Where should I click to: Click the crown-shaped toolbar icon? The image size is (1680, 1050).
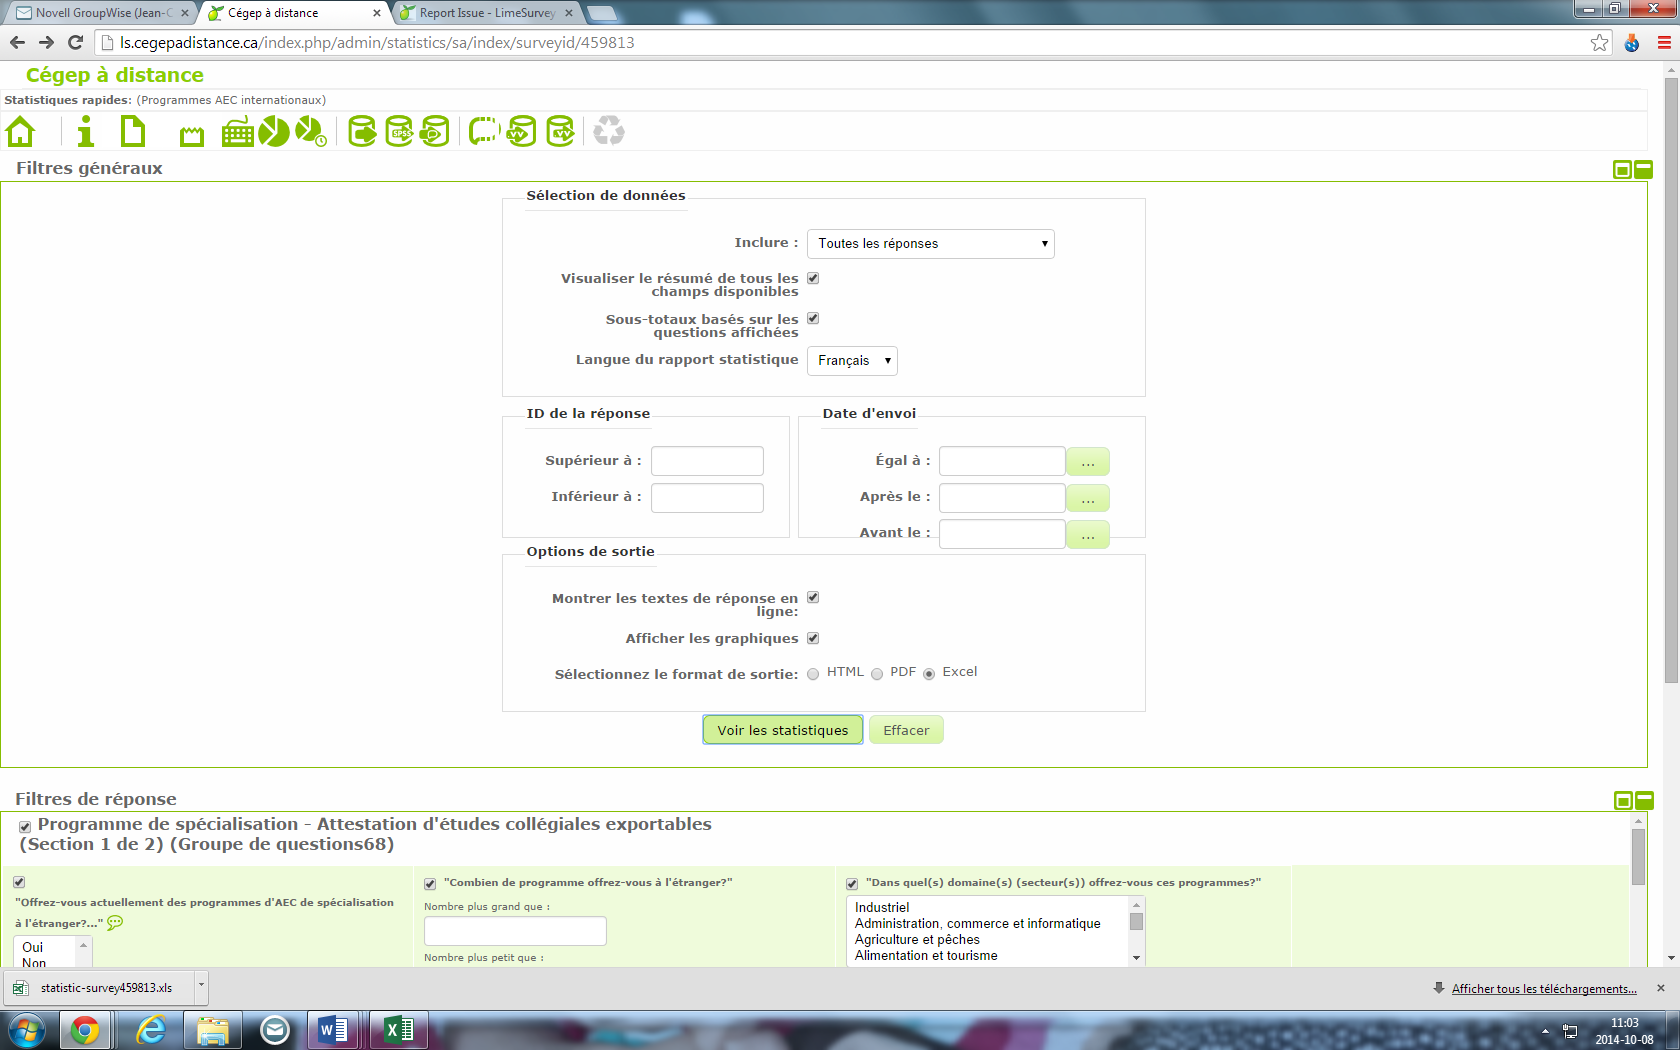coord(191,135)
